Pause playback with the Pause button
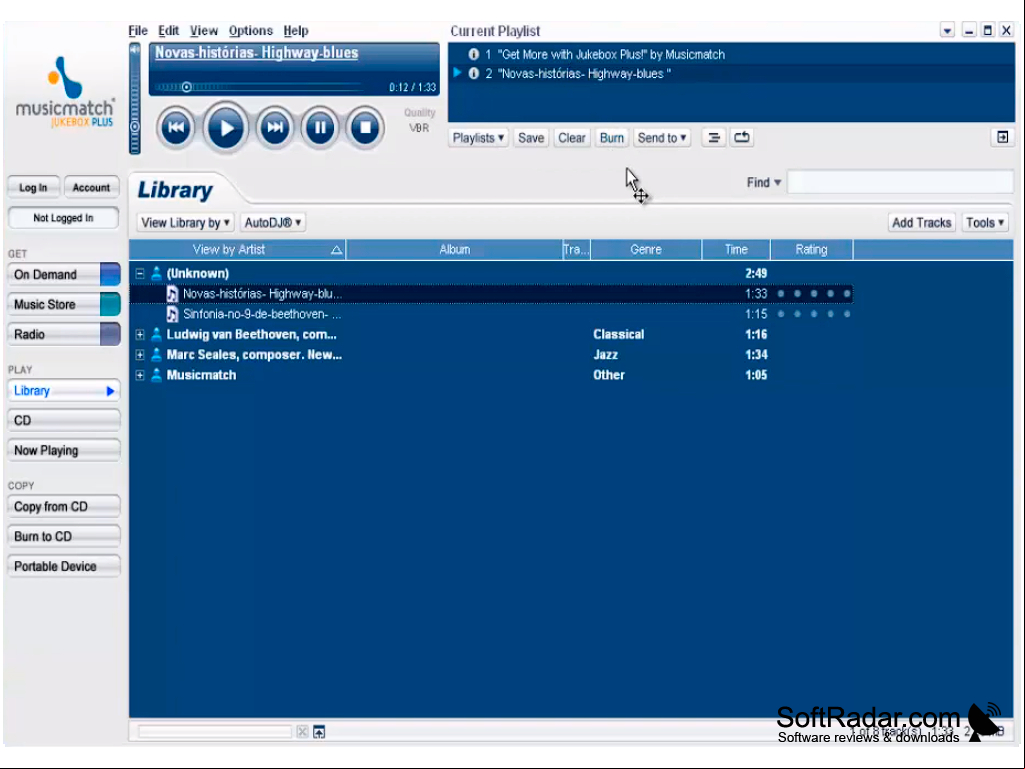This screenshot has width=1025, height=769. tap(320, 128)
